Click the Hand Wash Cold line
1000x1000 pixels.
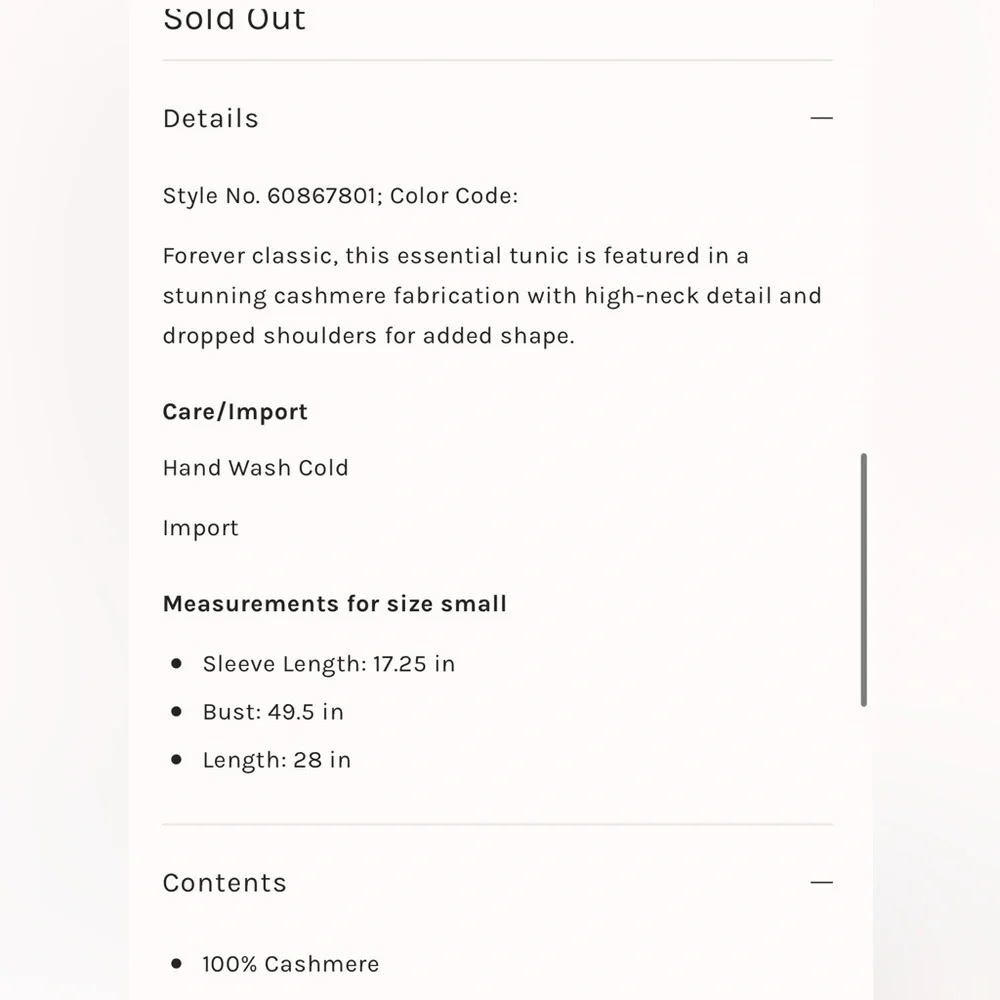[256, 467]
